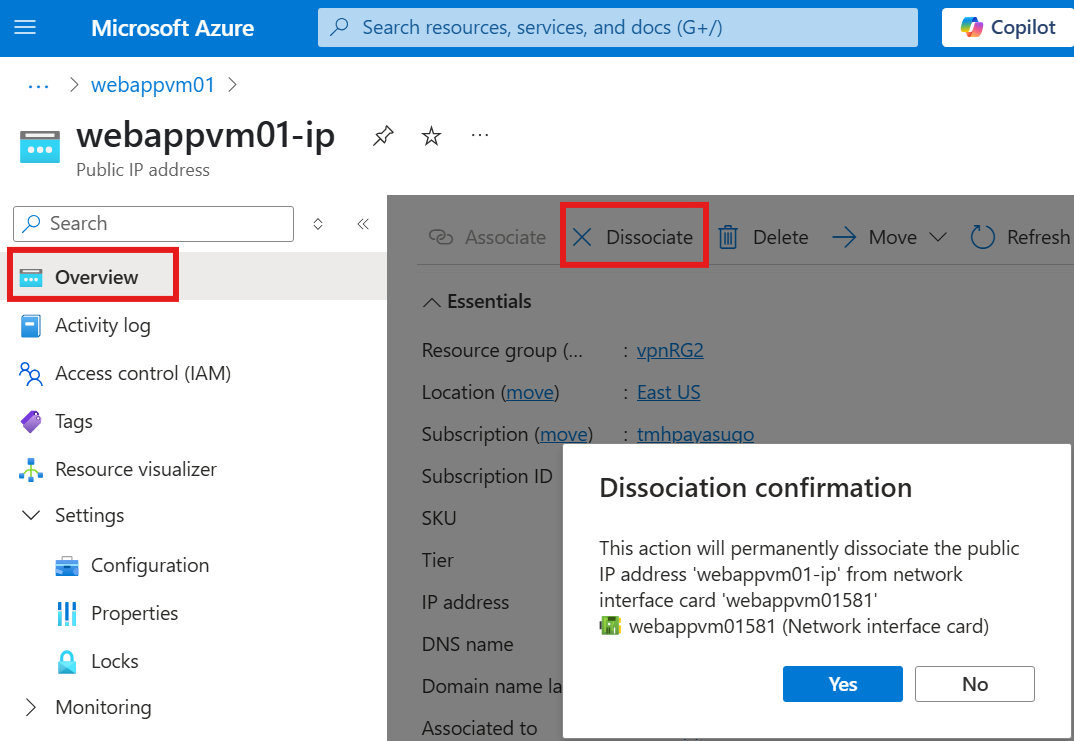Collapse the sidebar with double chevron
This screenshot has height=741, width=1074.
[x=363, y=224]
